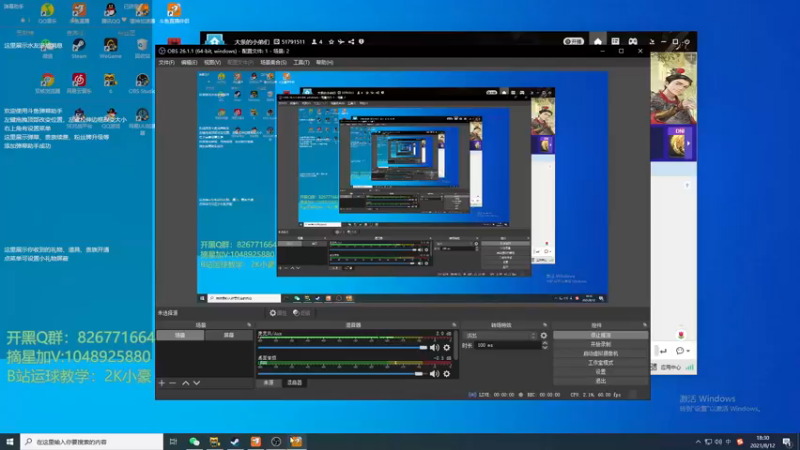Viewport: 800px width, 450px height.
Task: Click the 100 ms duration input field
Action: (x=508, y=345)
